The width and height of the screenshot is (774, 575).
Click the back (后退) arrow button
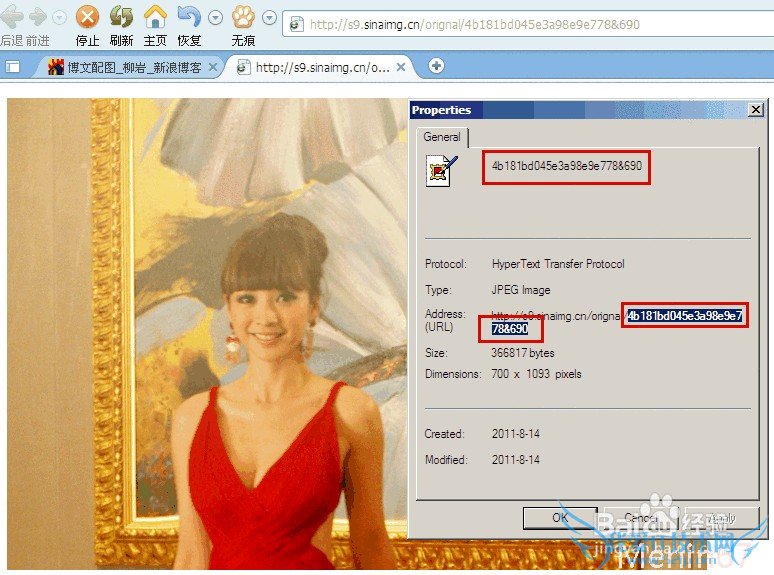[x=12, y=18]
